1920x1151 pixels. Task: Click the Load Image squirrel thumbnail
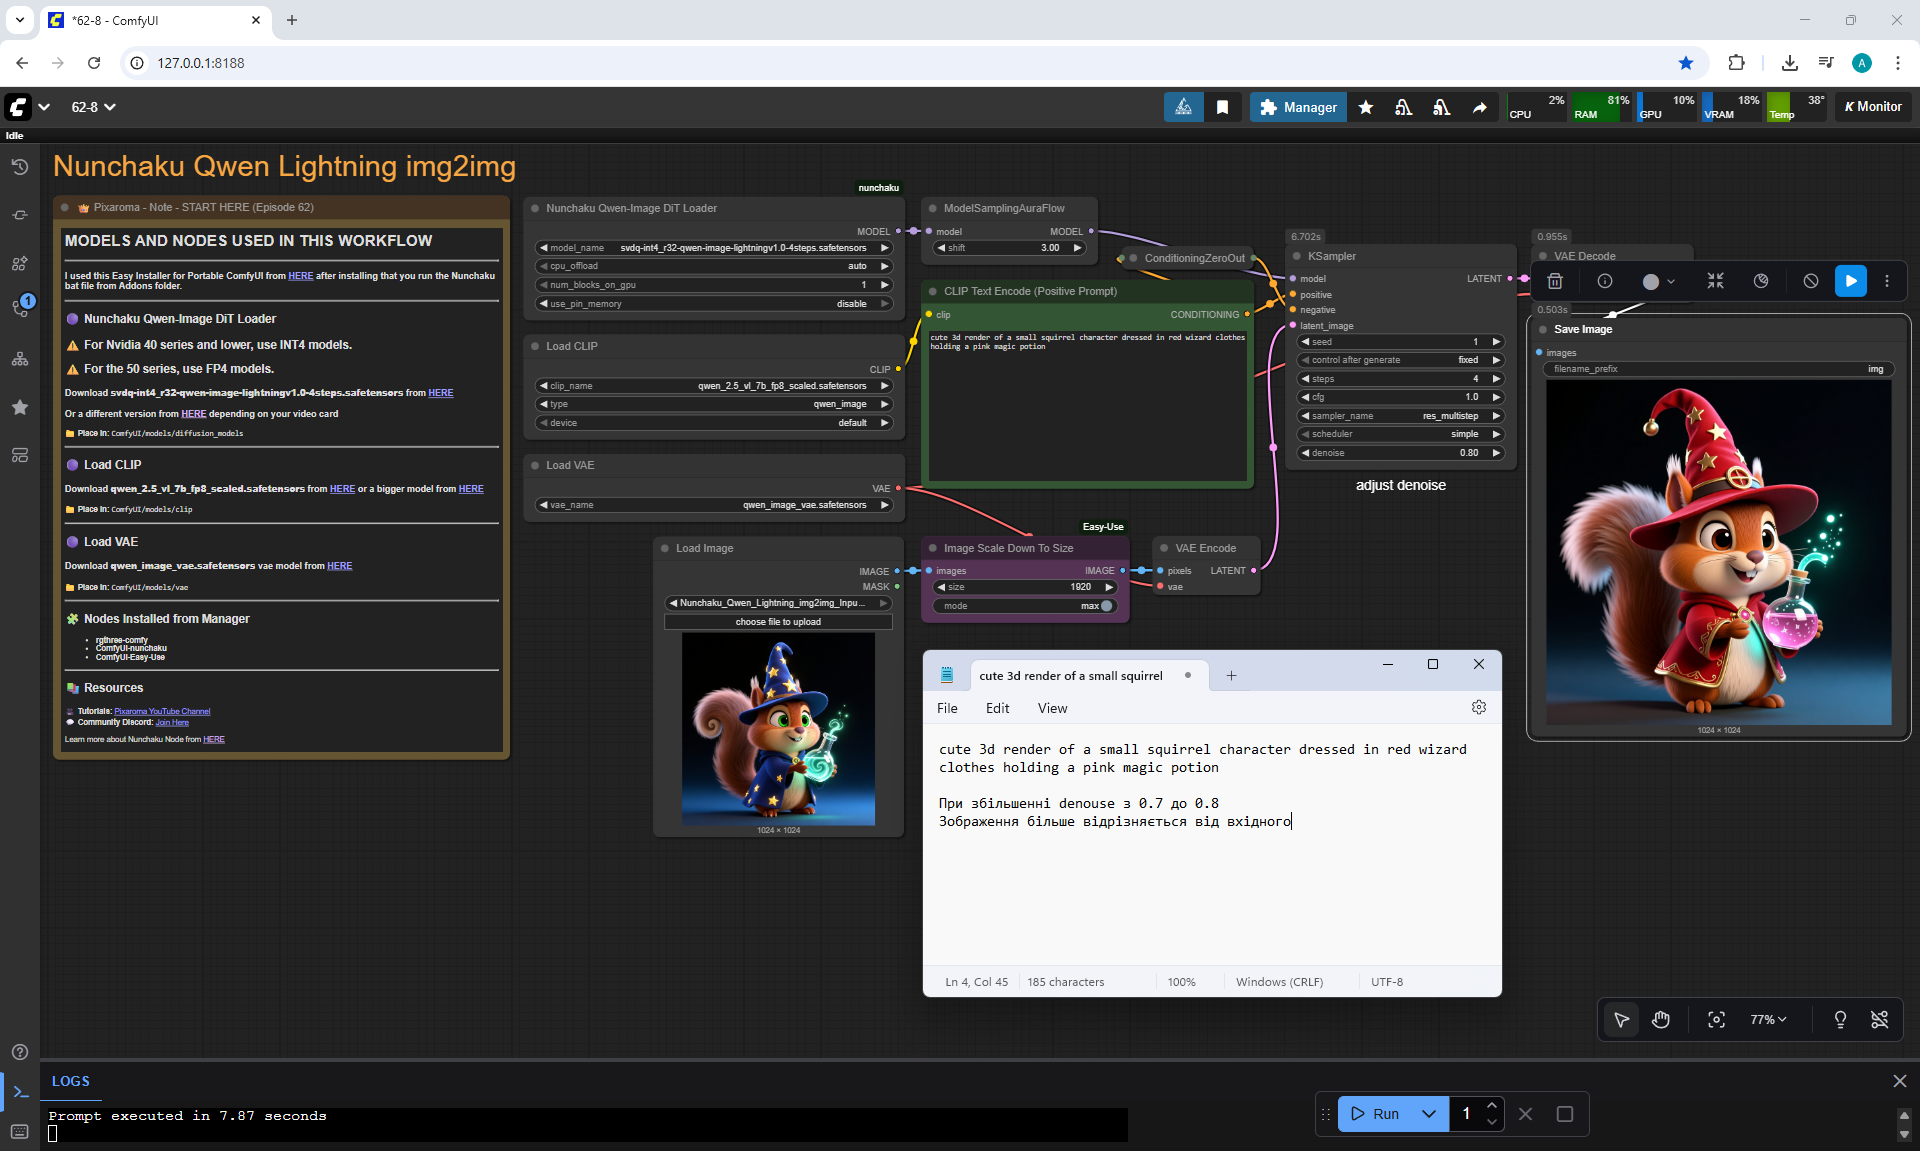[778, 729]
